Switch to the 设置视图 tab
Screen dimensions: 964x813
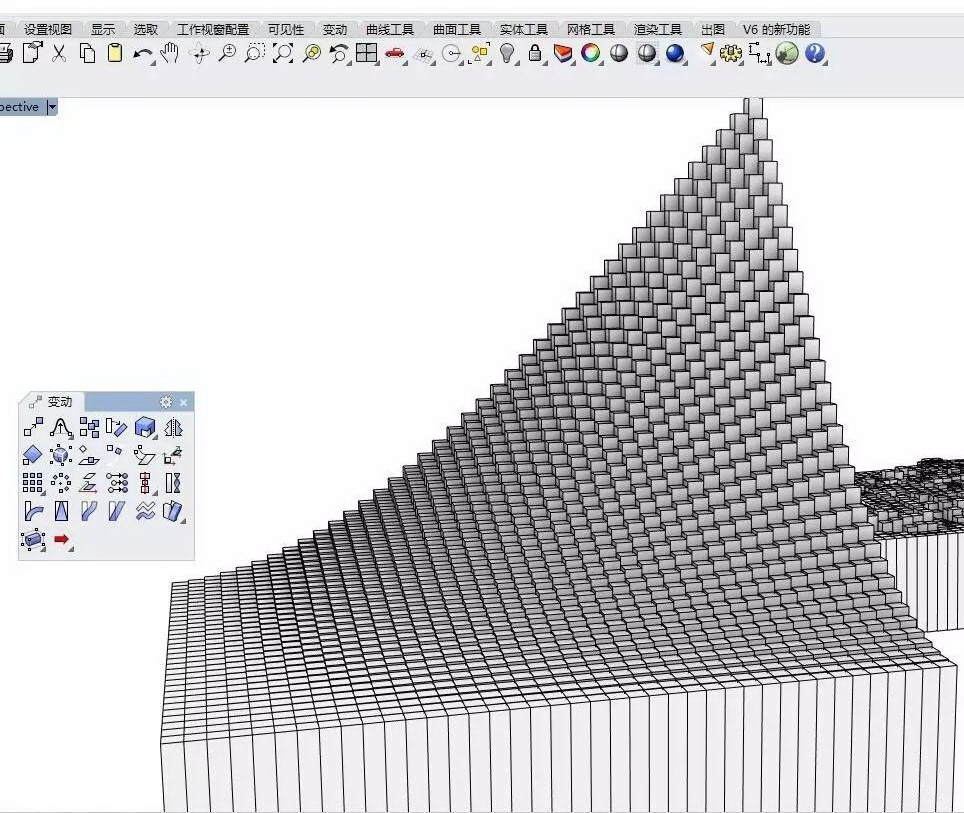[x=48, y=29]
